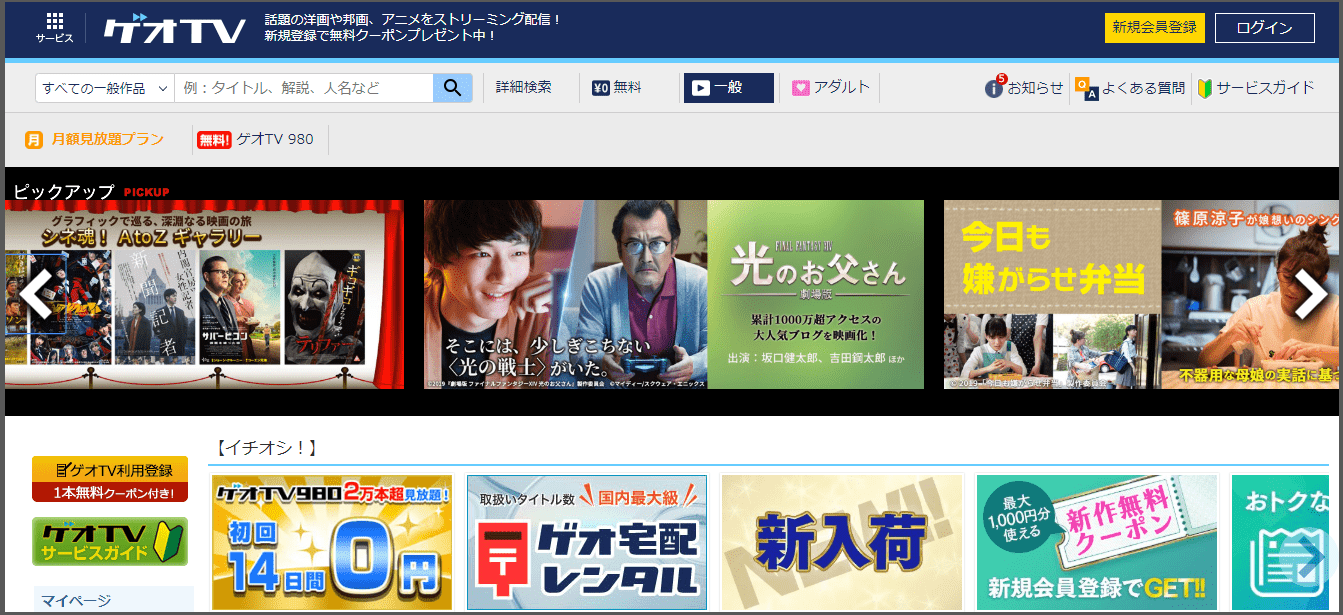Viewport: 1343px width, 615px height.
Task: Open シネ魂 AtoZ ギャラリー banner
Action: click(204, 294)
